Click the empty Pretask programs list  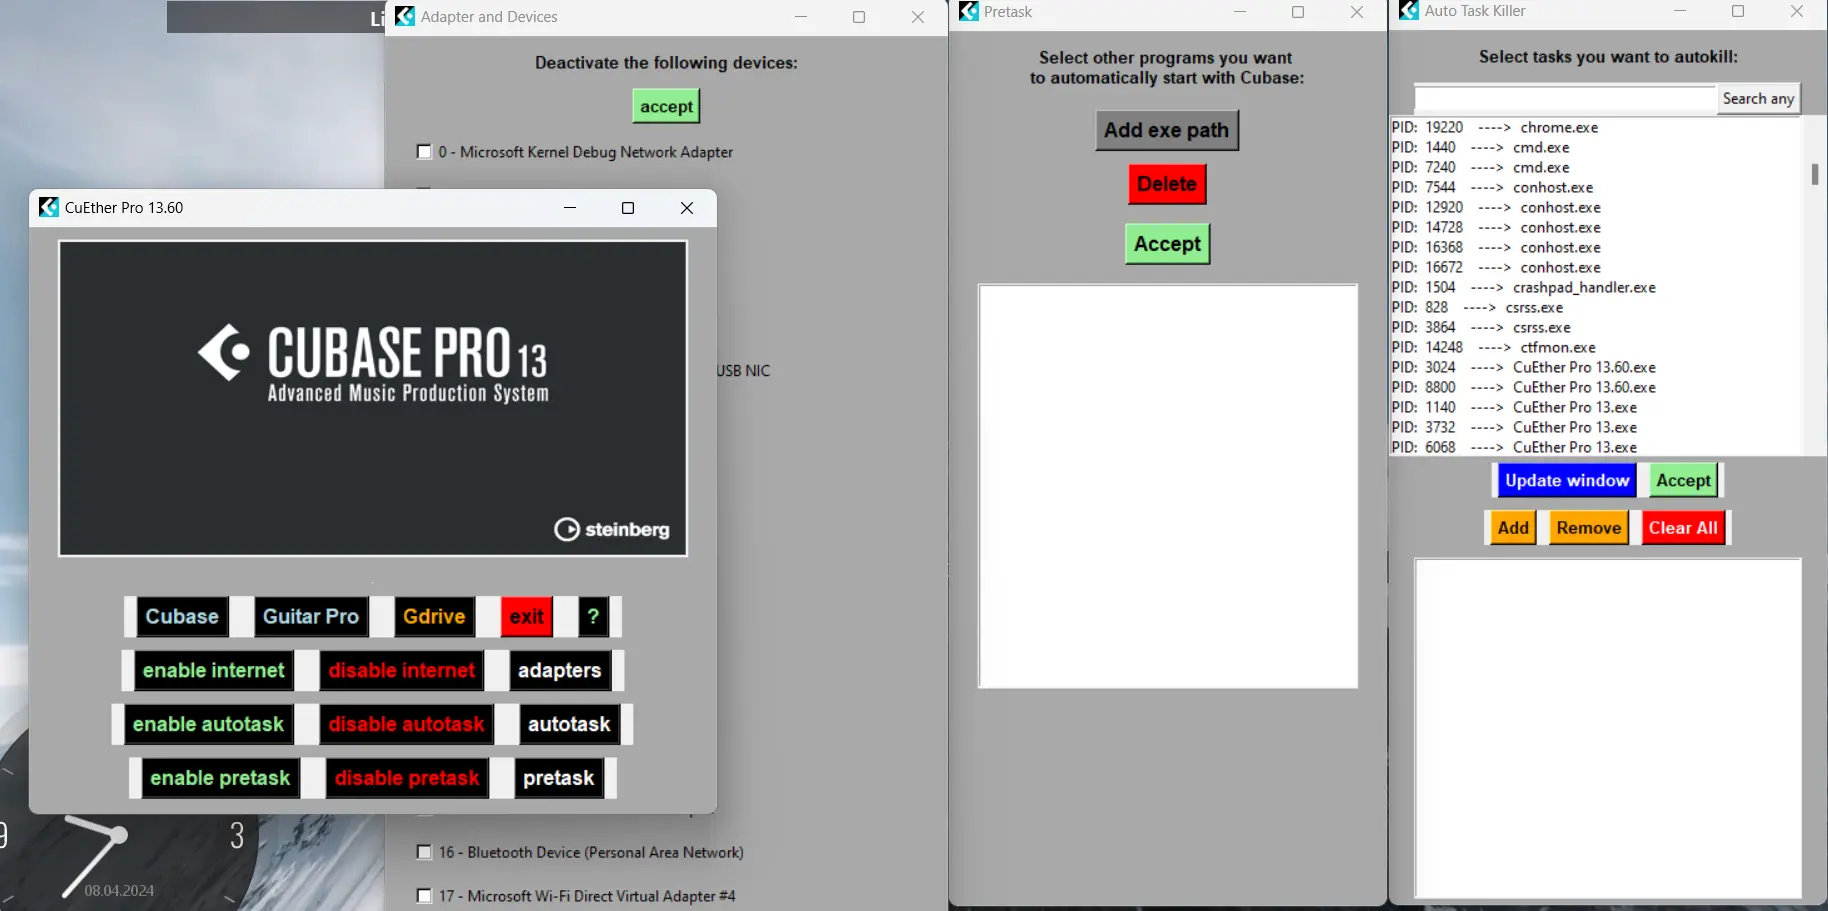pos(1168,486)
